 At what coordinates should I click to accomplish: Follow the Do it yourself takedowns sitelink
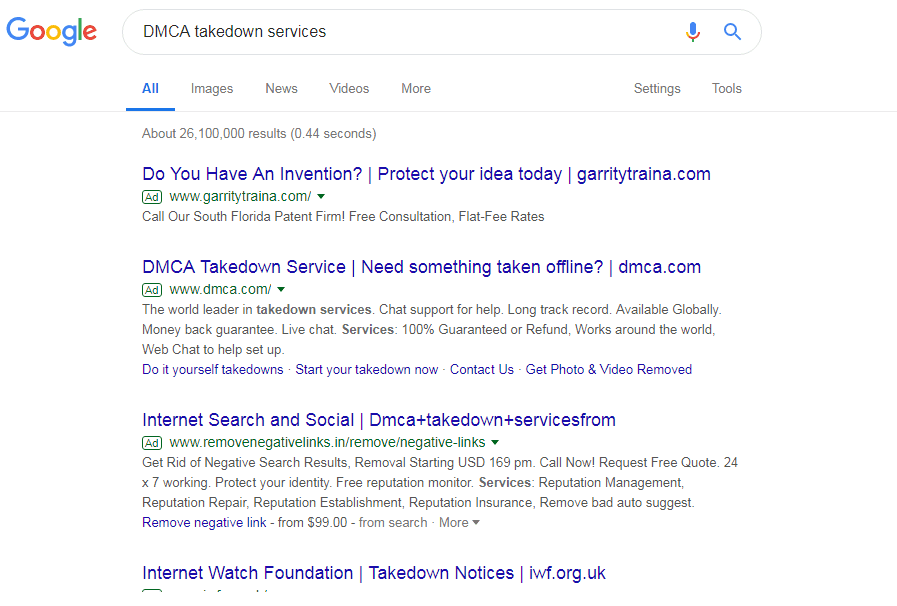pos(212,369)
